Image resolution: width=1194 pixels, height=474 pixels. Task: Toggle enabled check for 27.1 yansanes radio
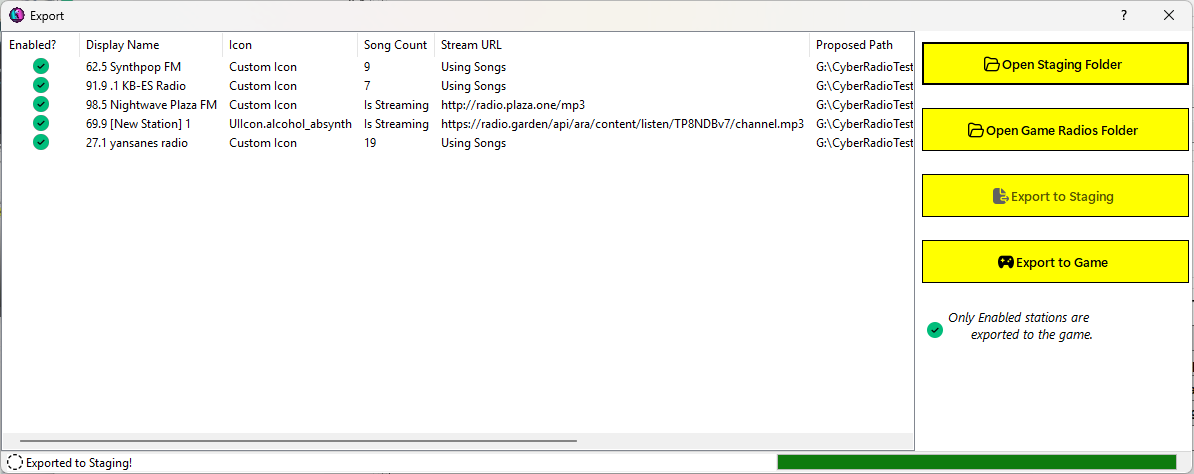pyautogui.click(x=41, y=143)
